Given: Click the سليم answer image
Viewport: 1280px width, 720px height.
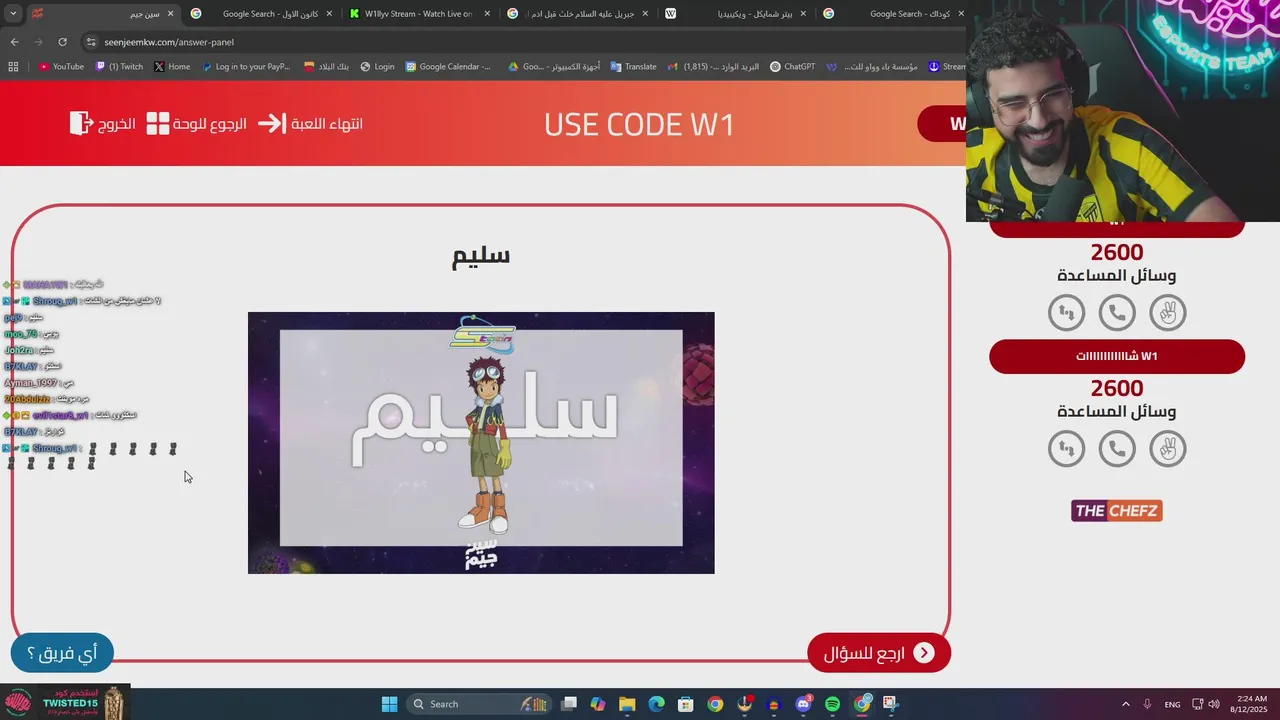Looking at the screenshot, I should pos(481,443).
